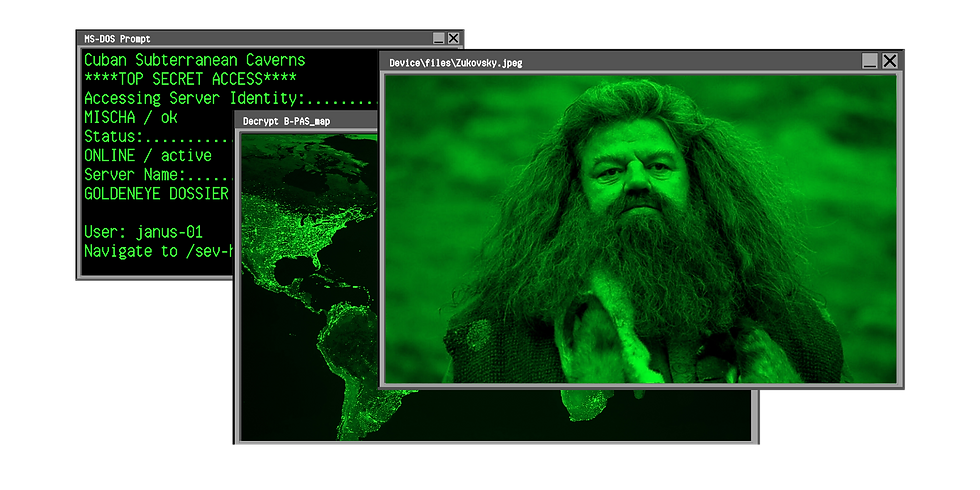The image size is (980, 490).
Task: Click the 'ONLINE / active' line
Action: [148, 156]
